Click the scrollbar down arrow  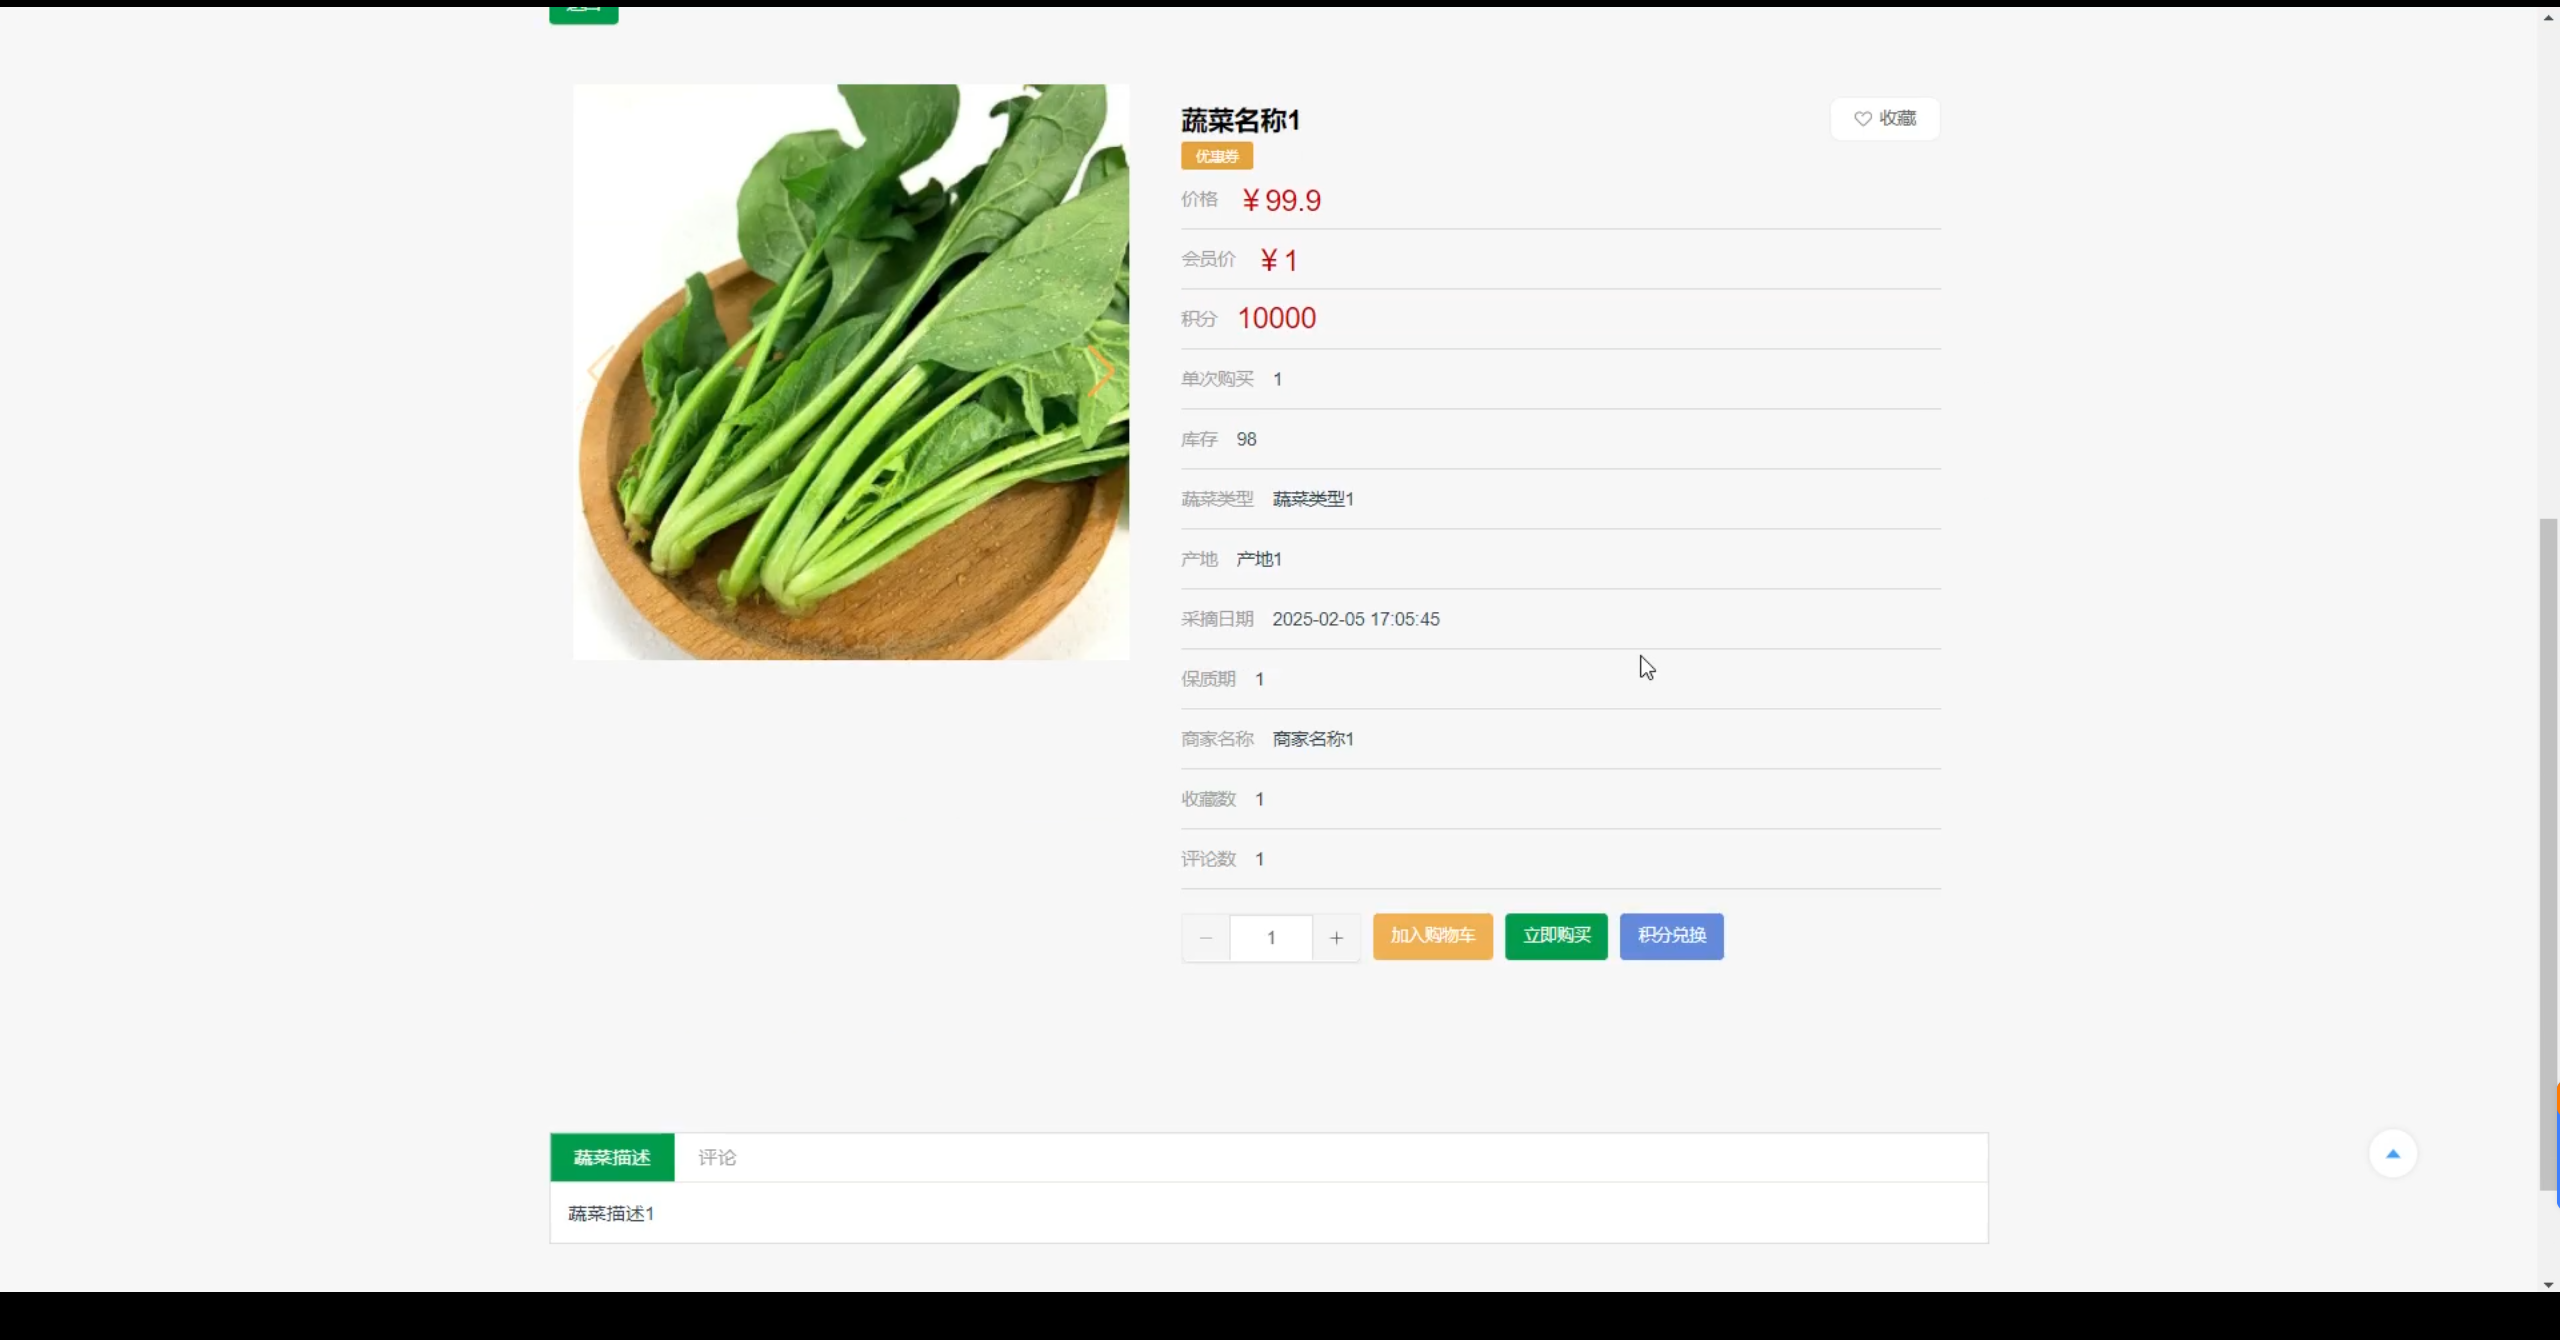coord(2548,1284)
